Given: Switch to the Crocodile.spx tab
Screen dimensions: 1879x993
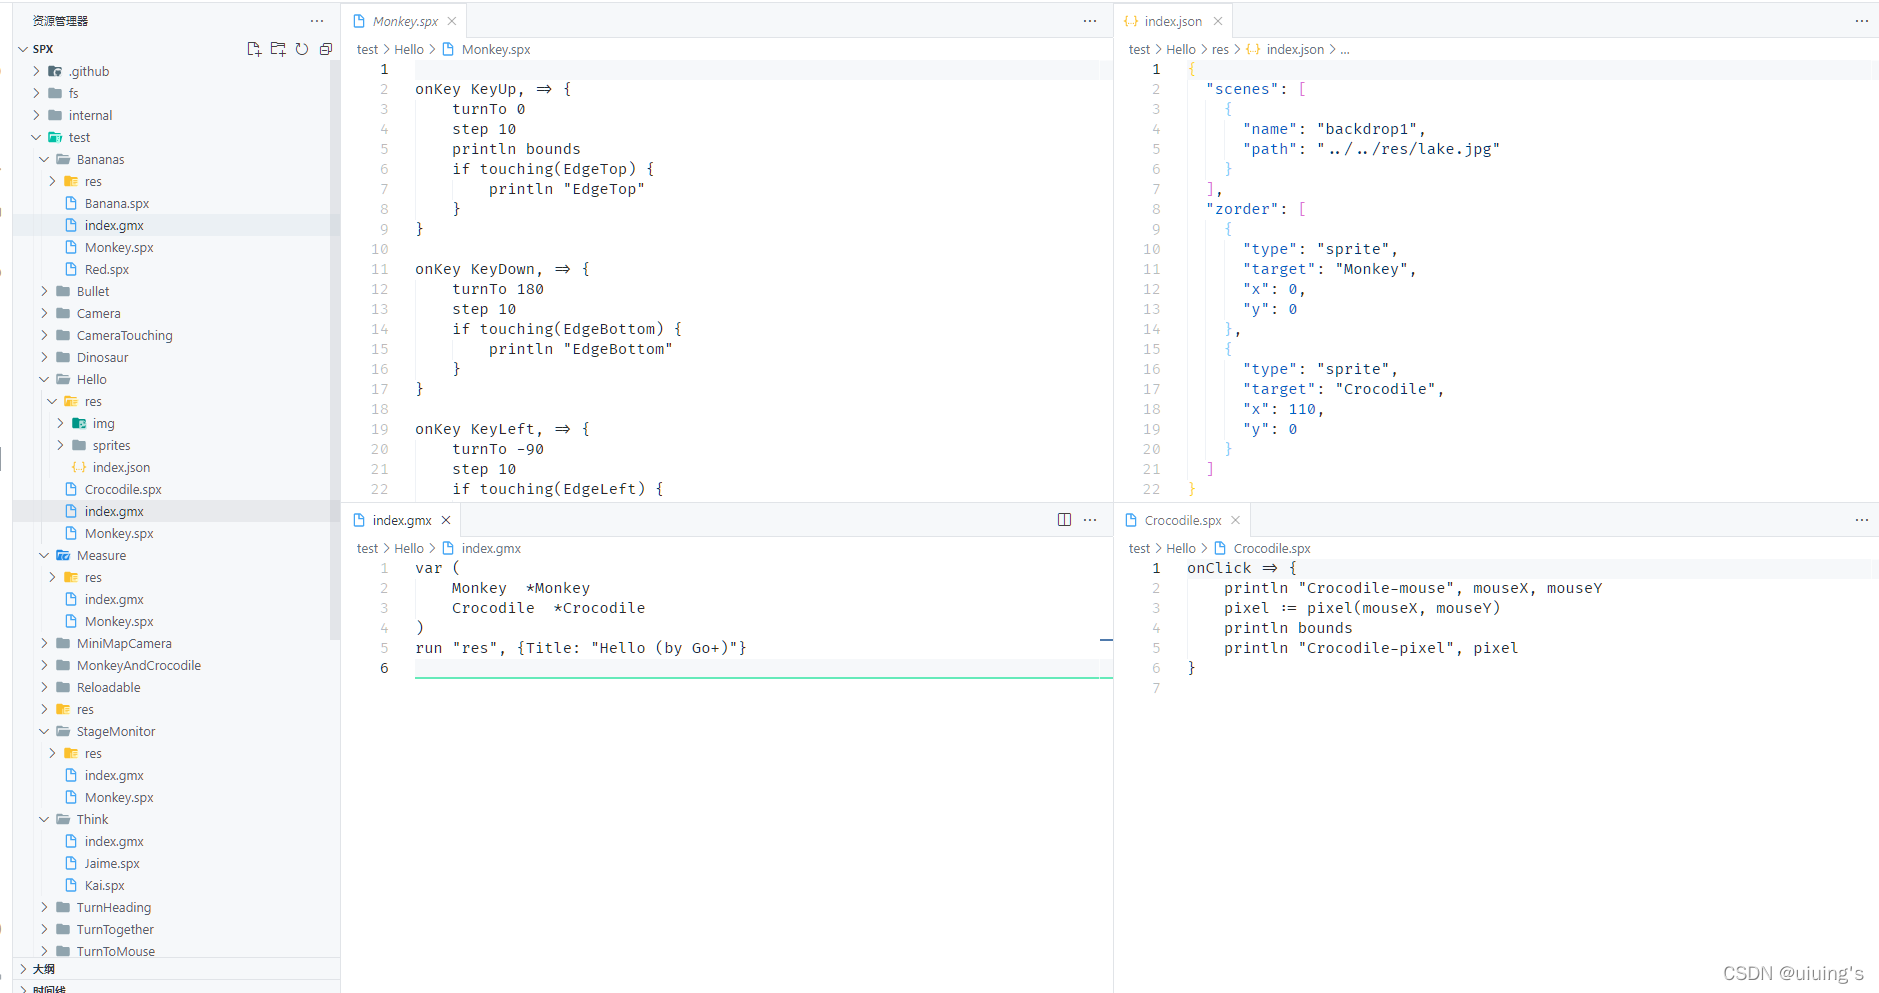Looking at the screenshot, I should (1183, 520).
